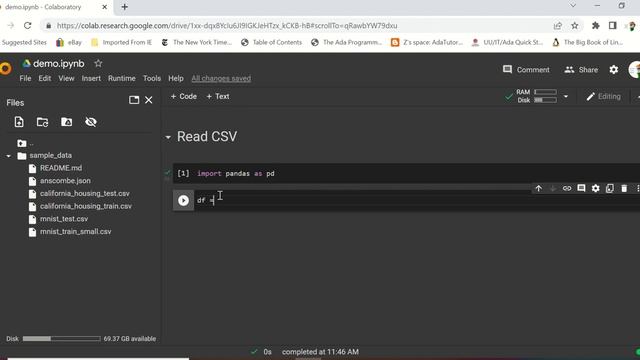Run the df cell
Image resolution: width=640 pixels, height=360 pixels.
click(183, 200)
